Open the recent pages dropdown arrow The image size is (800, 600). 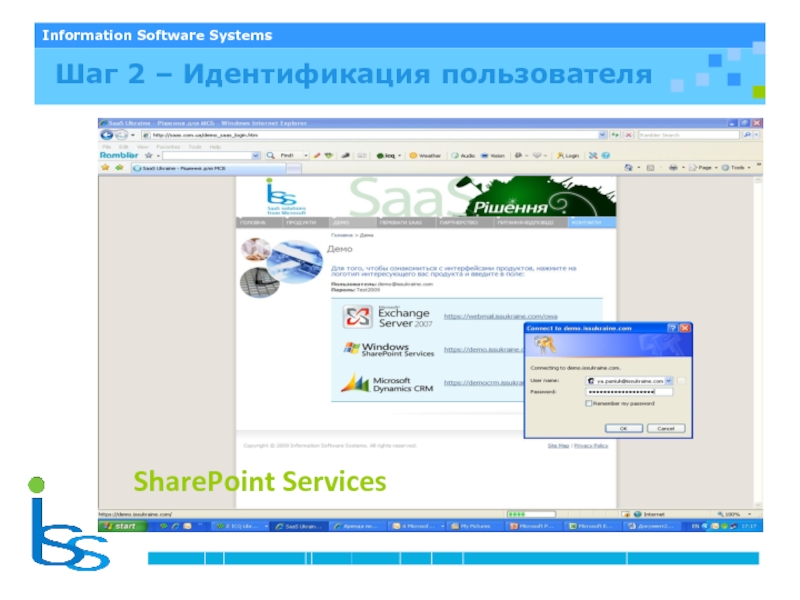[133, 135]
